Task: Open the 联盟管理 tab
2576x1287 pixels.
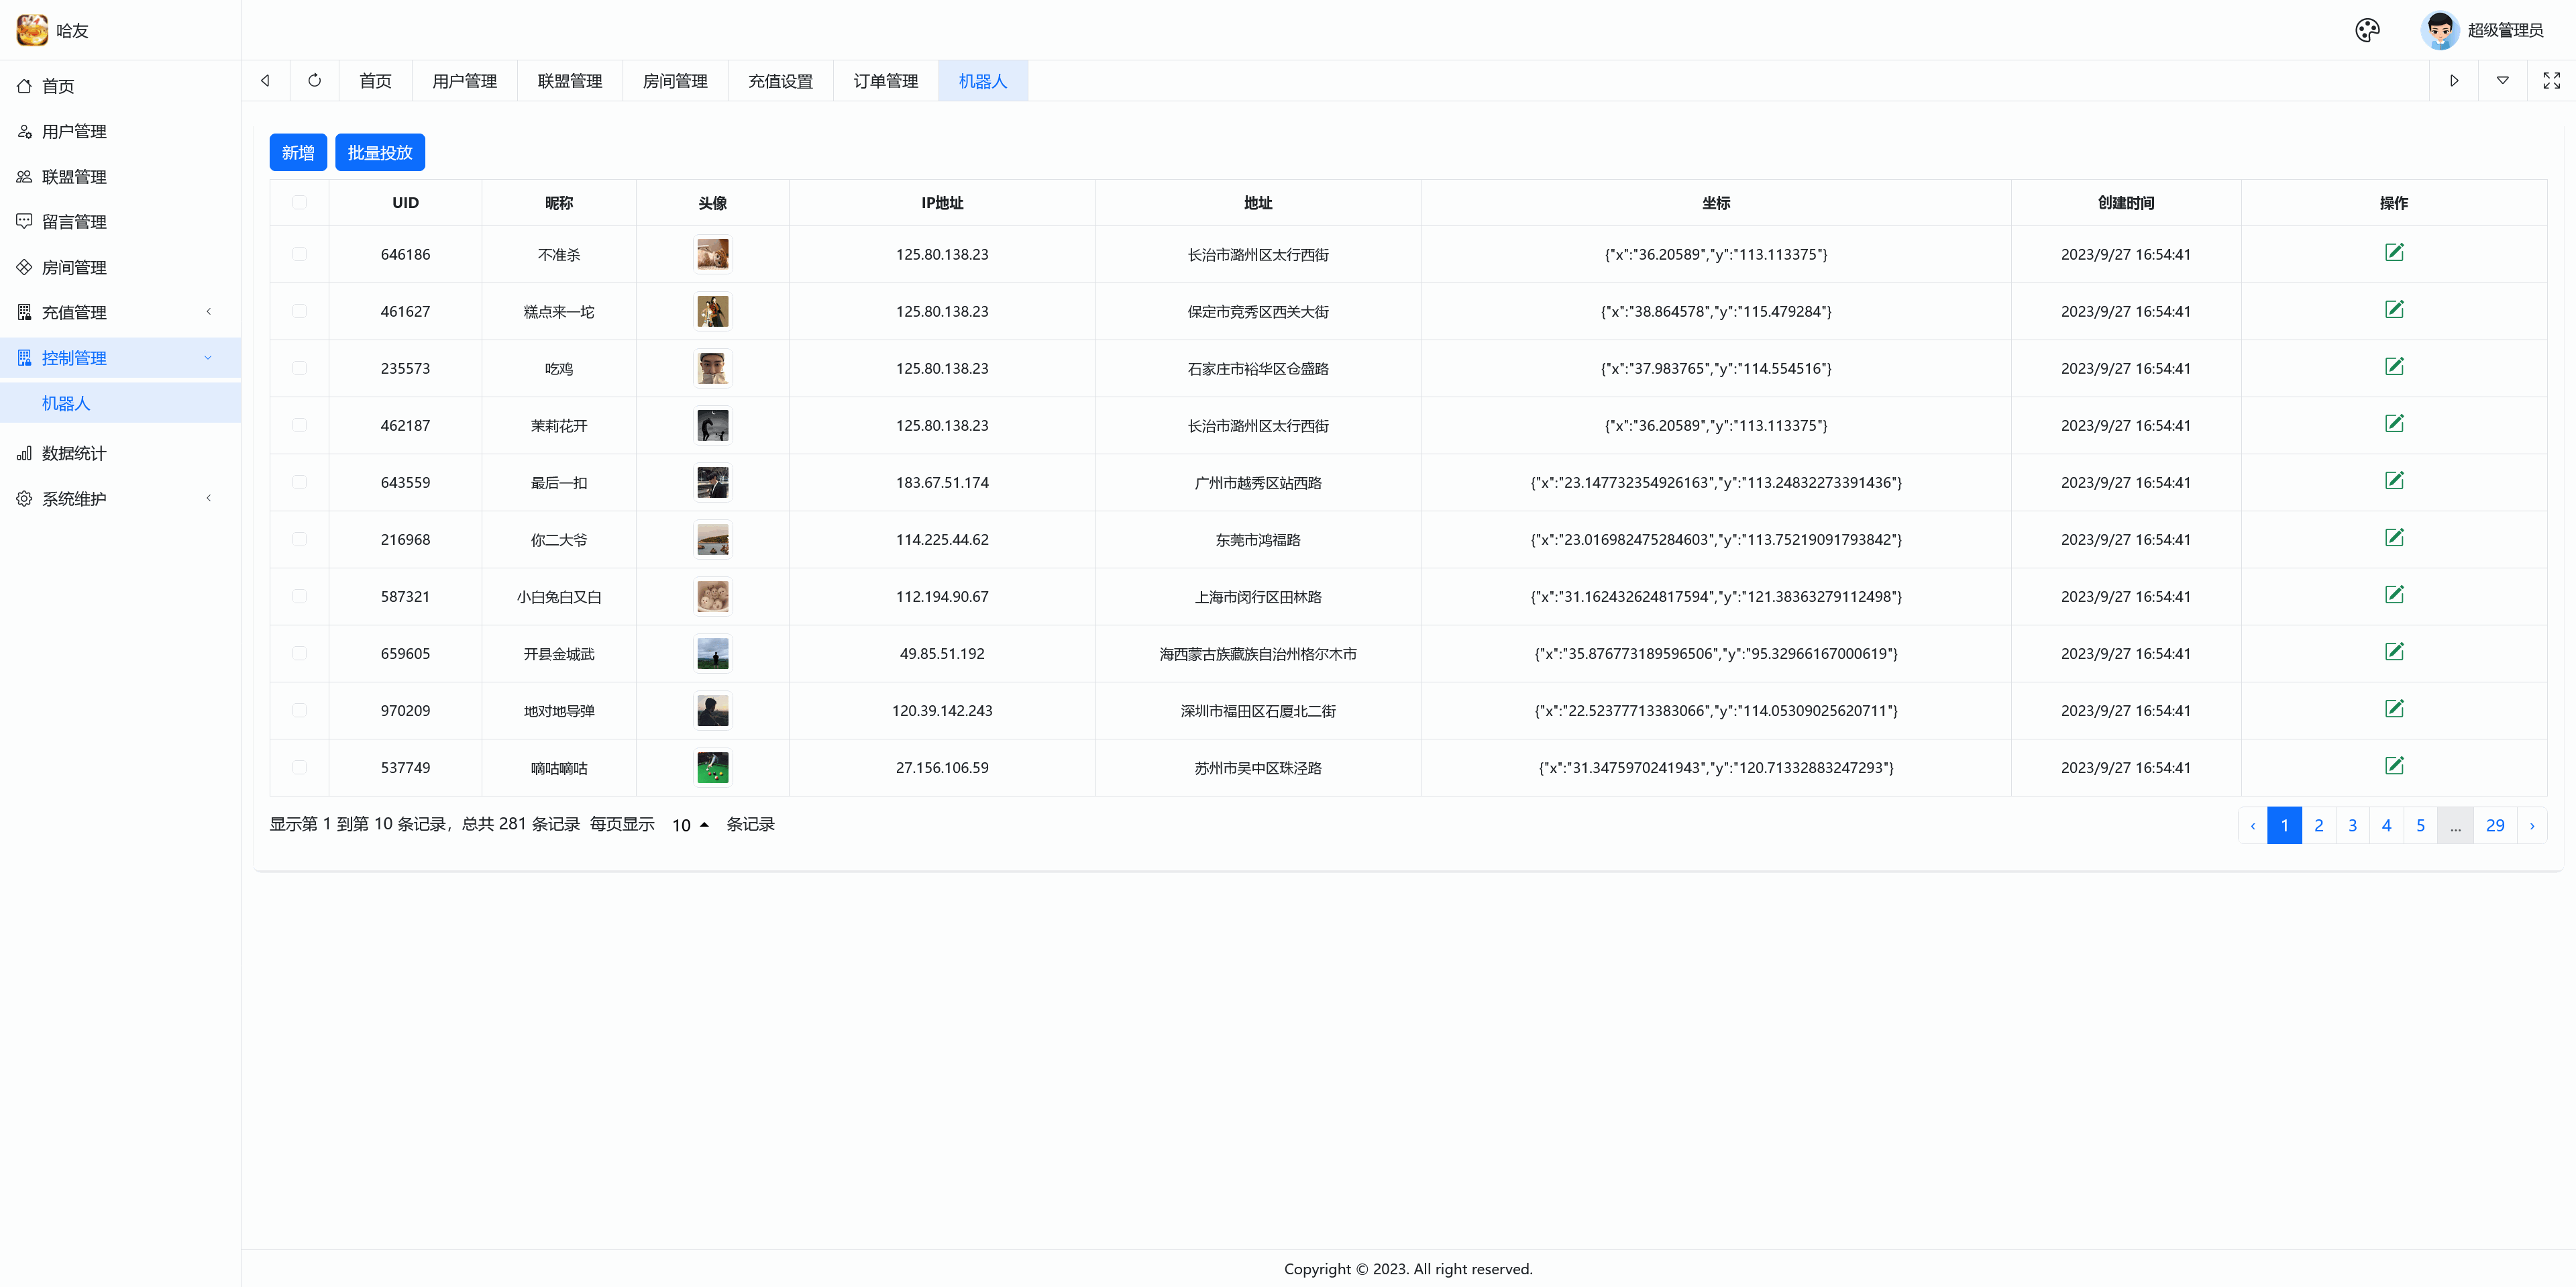Action: [x=569, y=81]
